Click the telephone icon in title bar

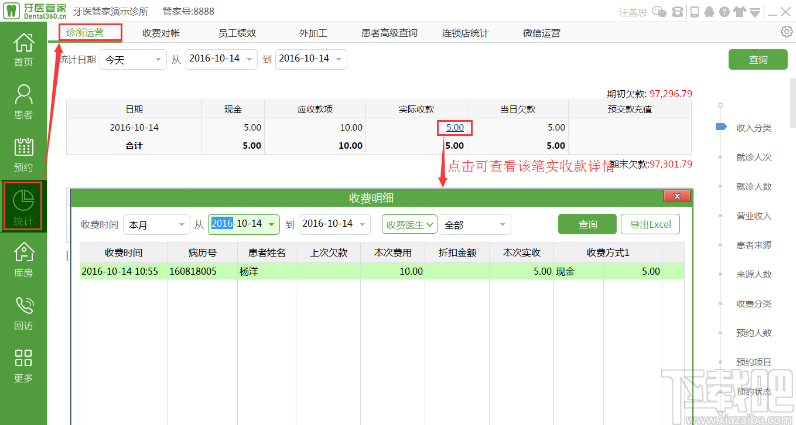coord(677,11)
